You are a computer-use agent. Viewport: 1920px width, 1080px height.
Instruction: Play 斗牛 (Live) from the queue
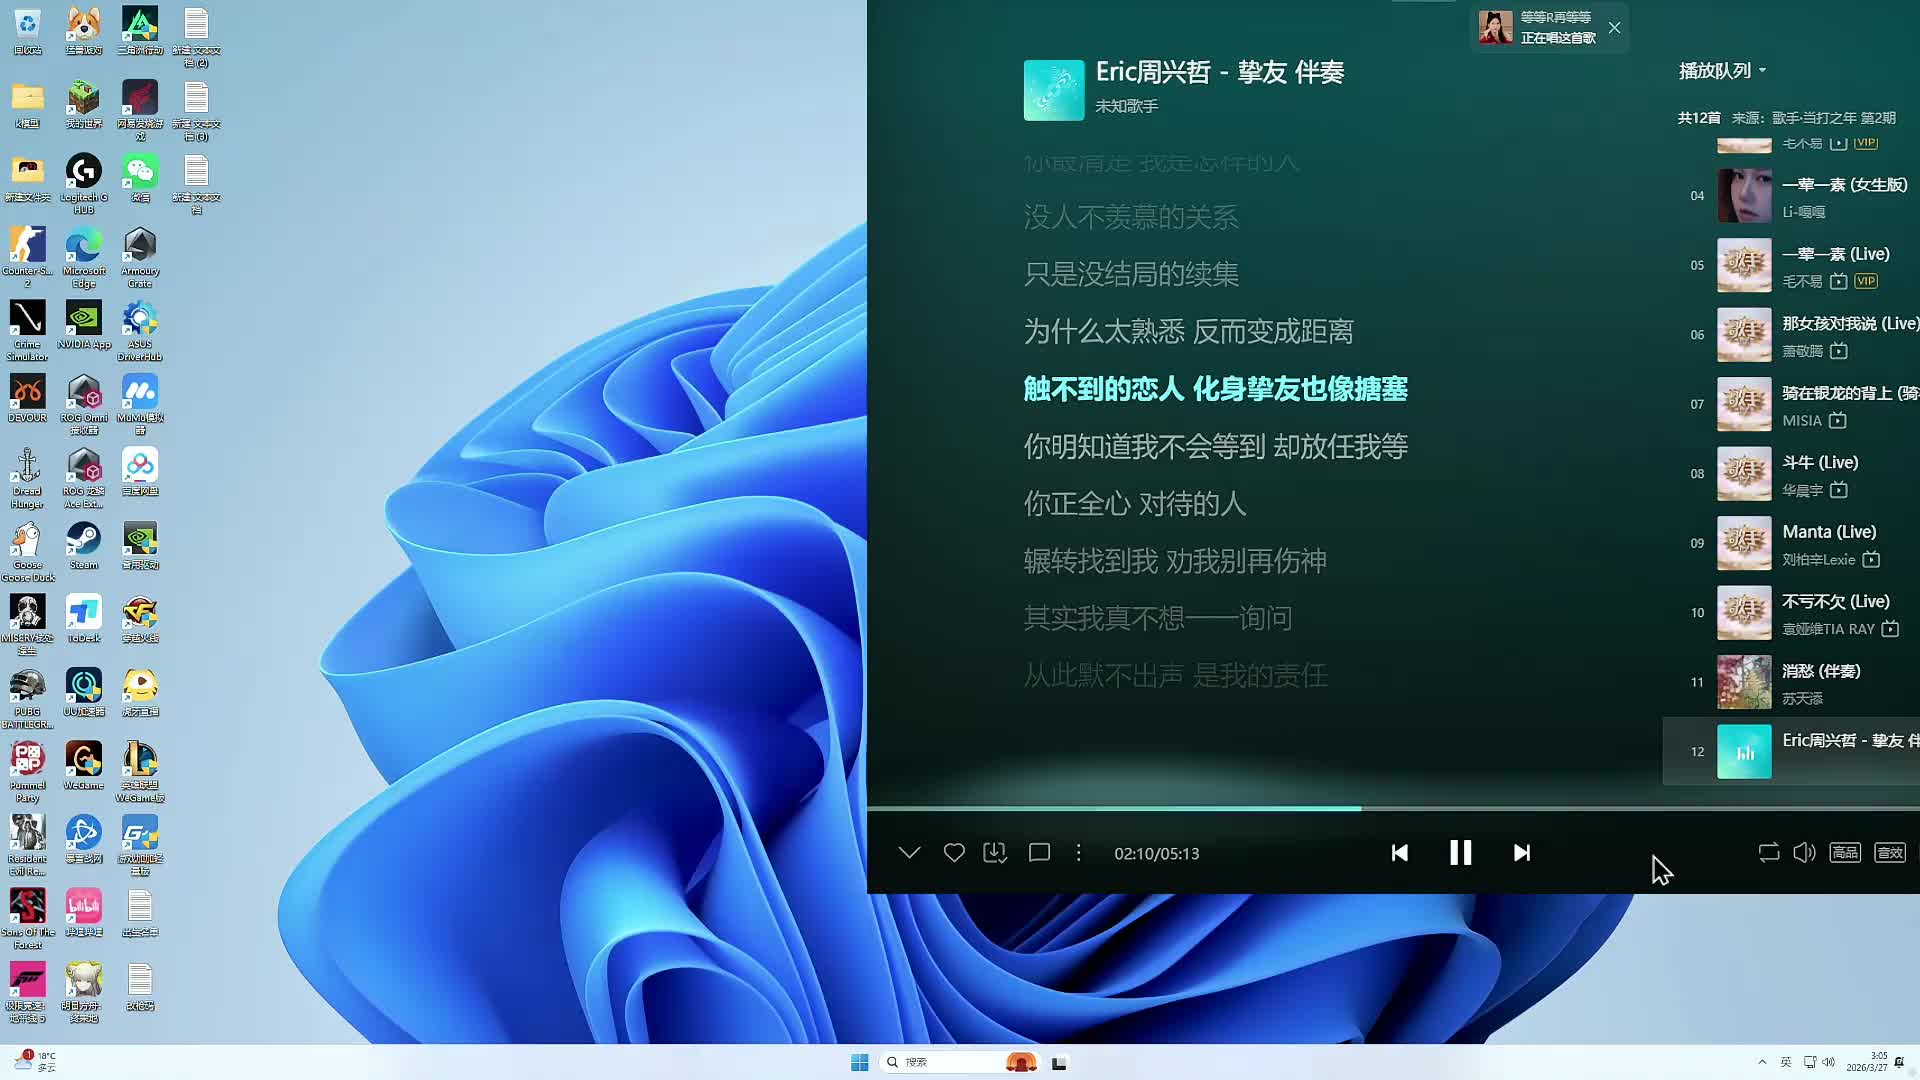(x=1820, y=463)
